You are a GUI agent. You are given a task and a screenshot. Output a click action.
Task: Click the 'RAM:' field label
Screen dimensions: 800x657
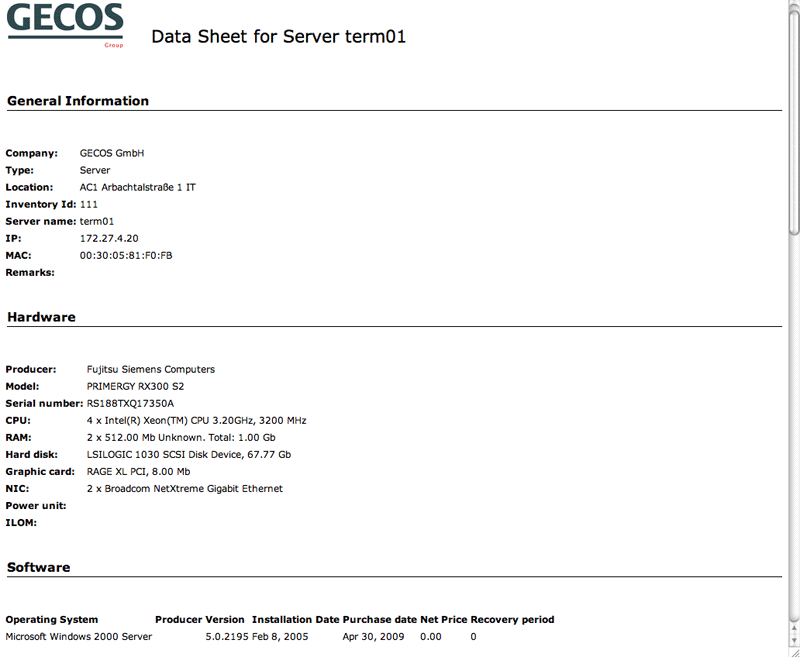point(18,438)
